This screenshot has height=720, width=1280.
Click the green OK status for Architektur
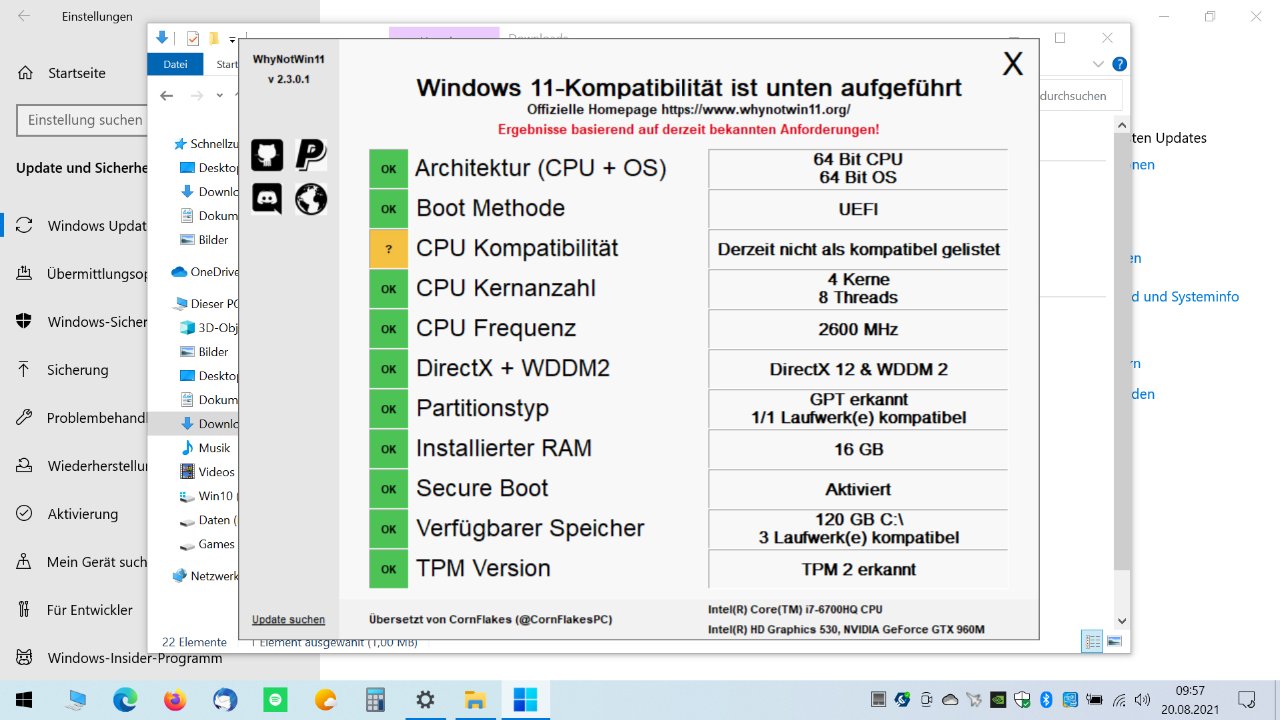pyautogui.click(x=389, y=169)
